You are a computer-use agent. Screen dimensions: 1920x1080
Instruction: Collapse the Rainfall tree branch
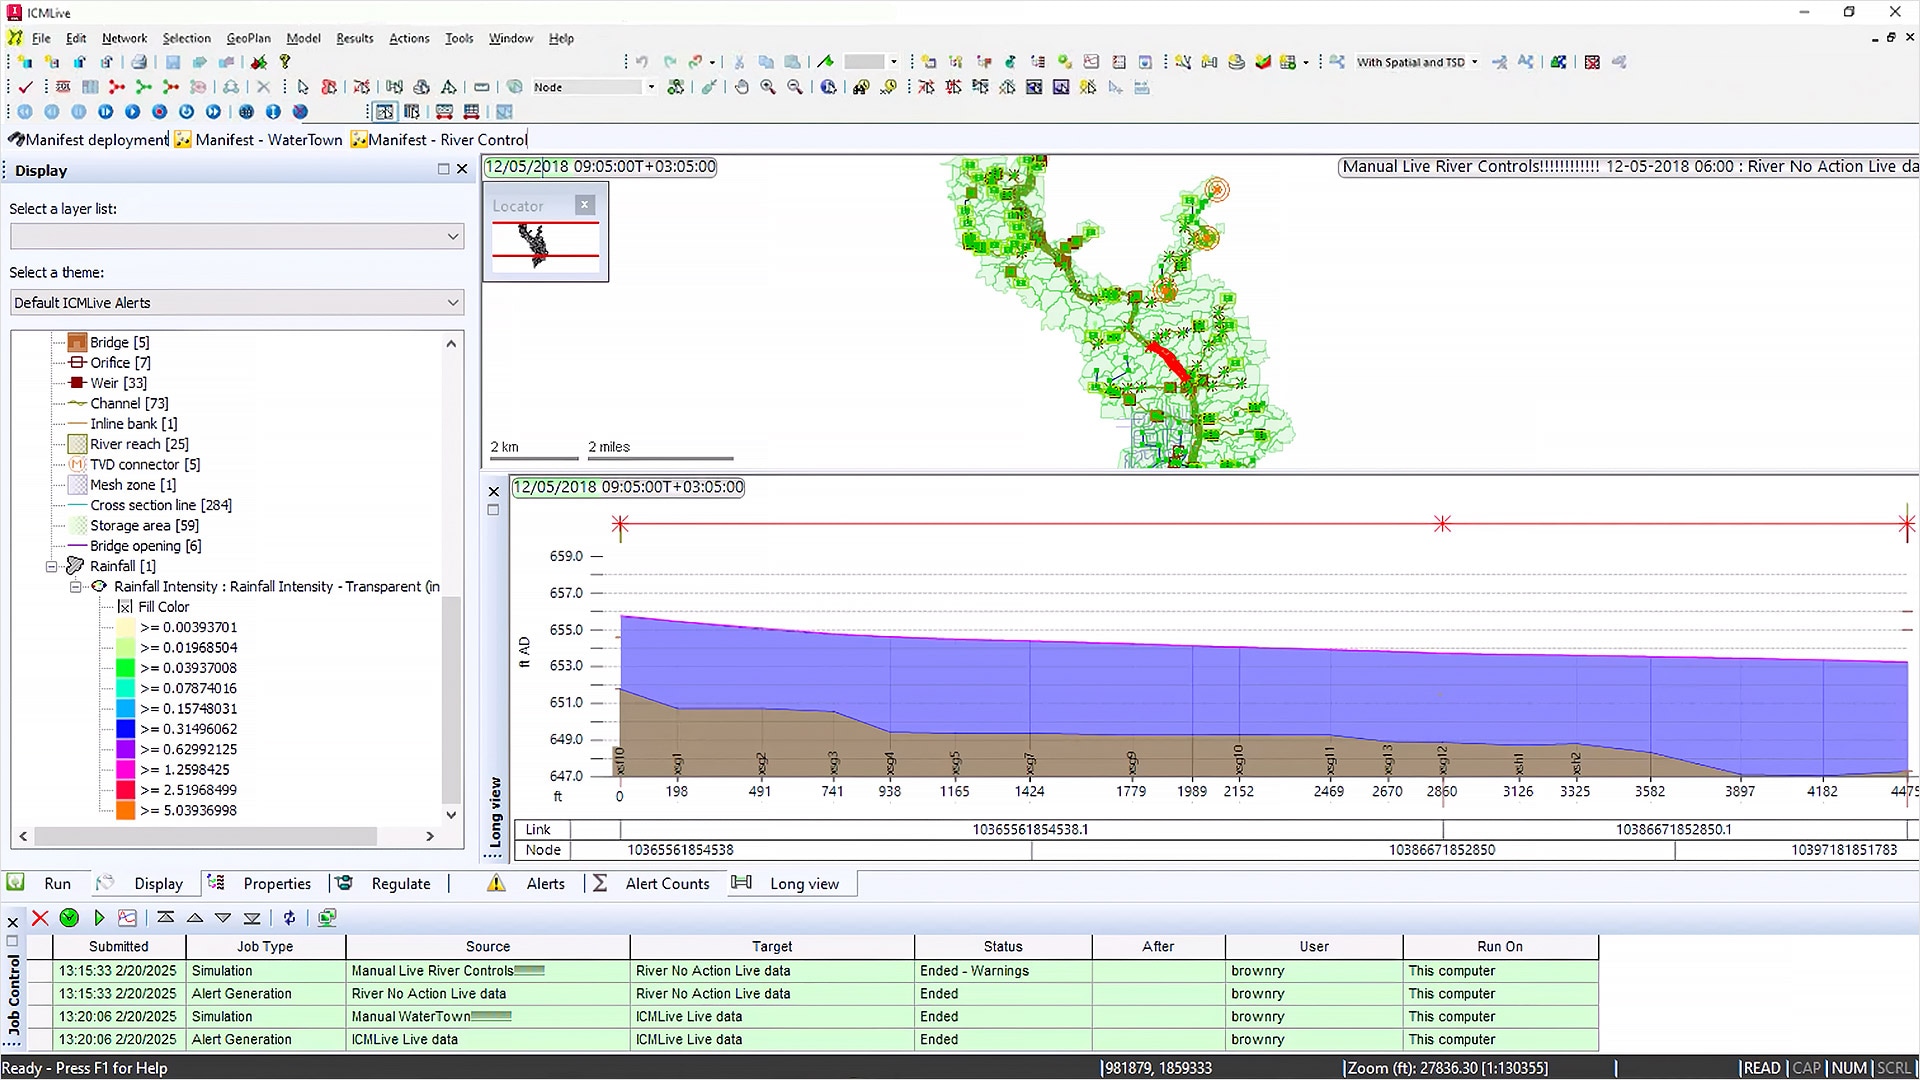(51, 566)
